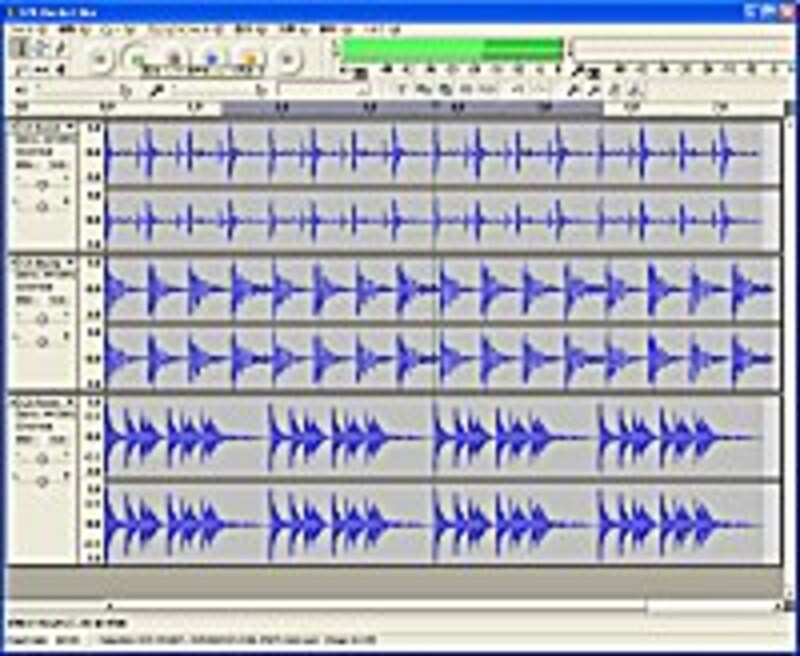Viewport: 800px width, 656px height.
Task: Click the Trim Audio toolbar icon
Action: [454, 71]
